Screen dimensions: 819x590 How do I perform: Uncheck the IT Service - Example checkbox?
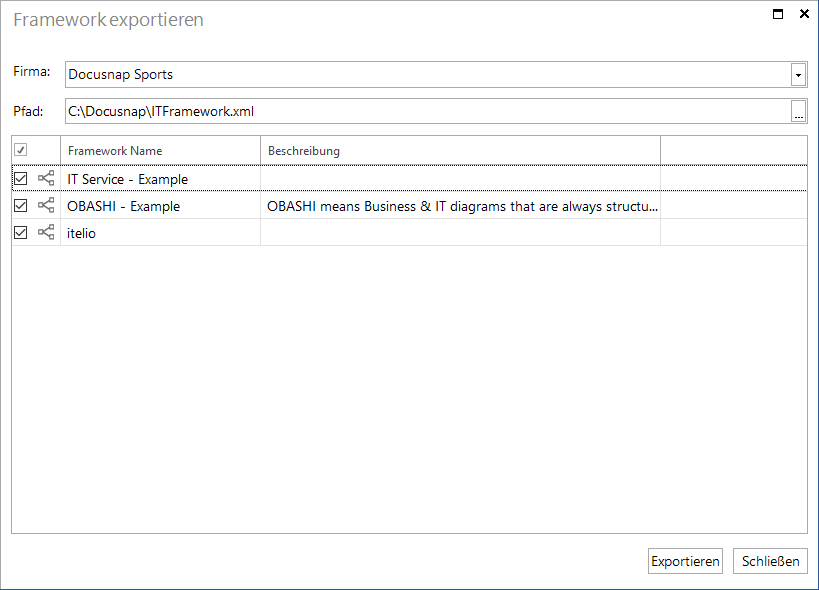20,179
